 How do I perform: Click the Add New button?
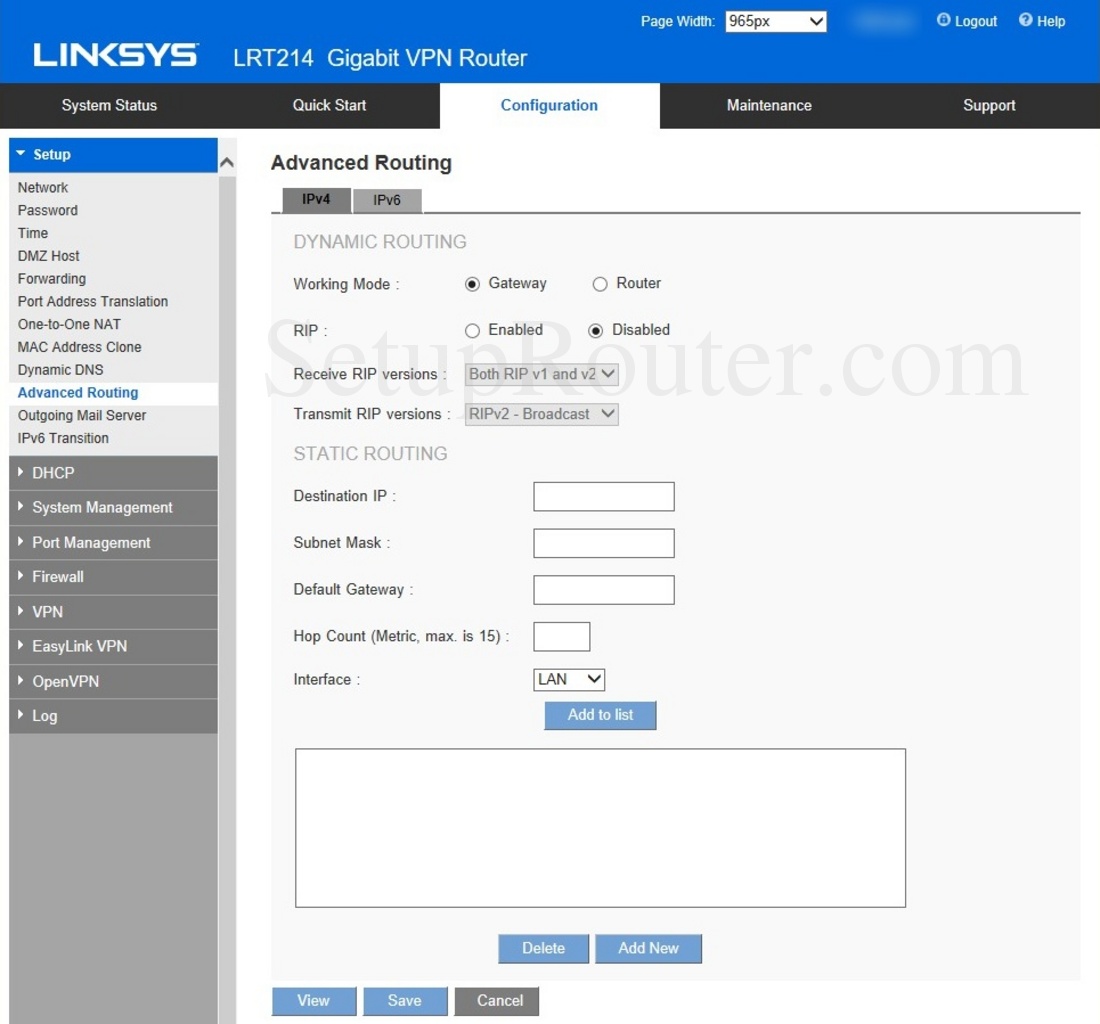tap(648, 949)
